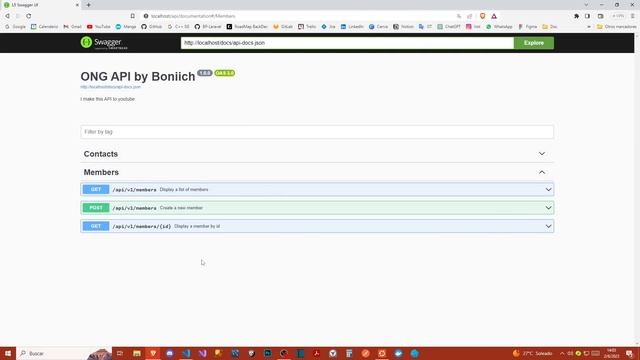The image size is (640, 360).
Task: Switch to Brave browser on the taskbar
Action: pyautogui.click(x=153, y=353)
